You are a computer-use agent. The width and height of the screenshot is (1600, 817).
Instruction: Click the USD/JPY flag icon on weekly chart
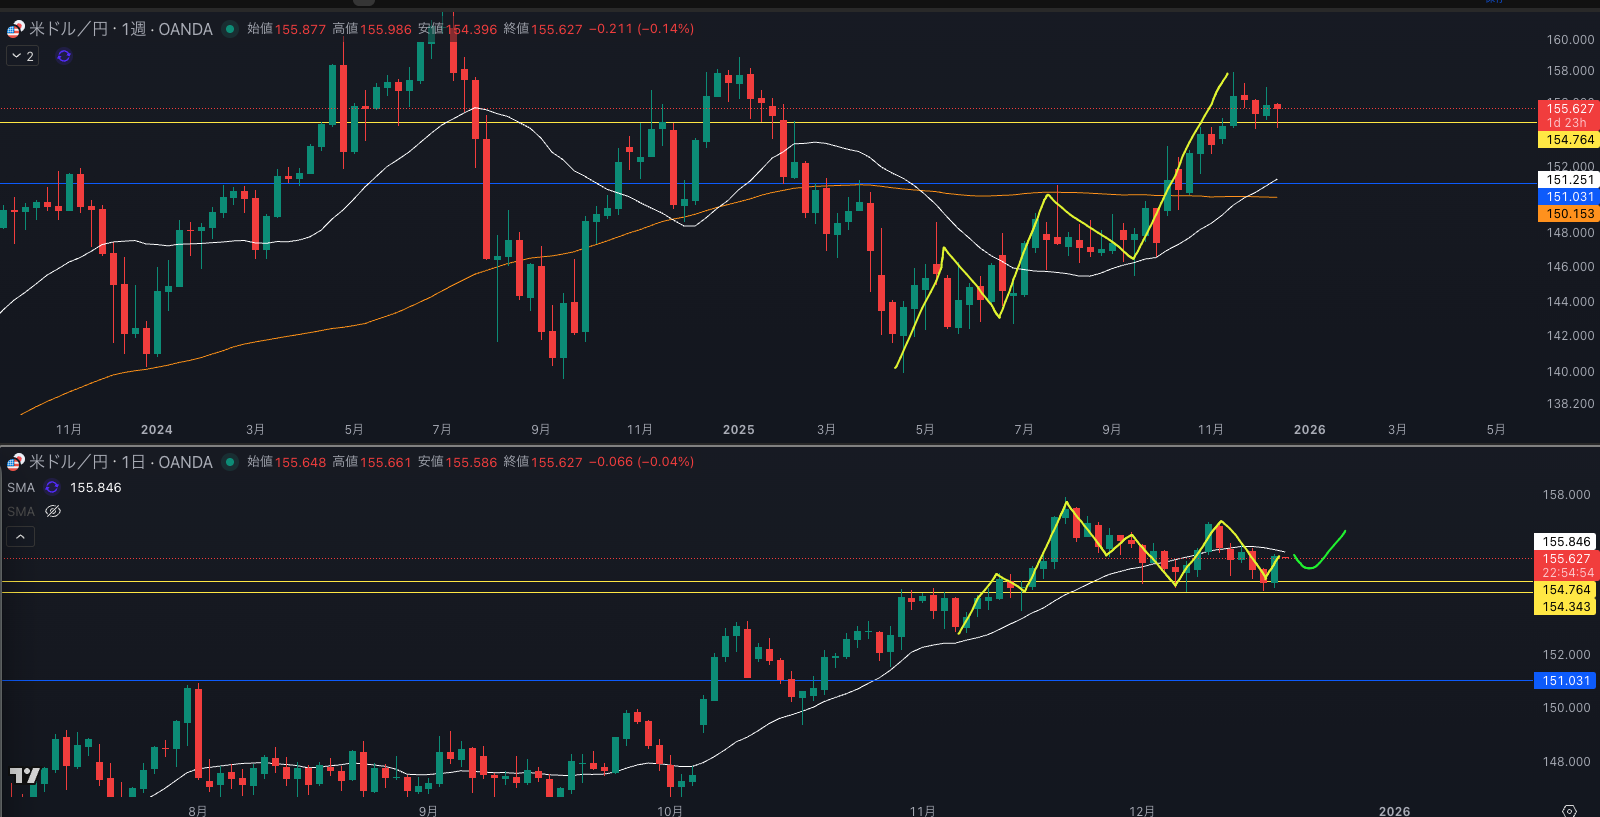(x=16, y=29)
